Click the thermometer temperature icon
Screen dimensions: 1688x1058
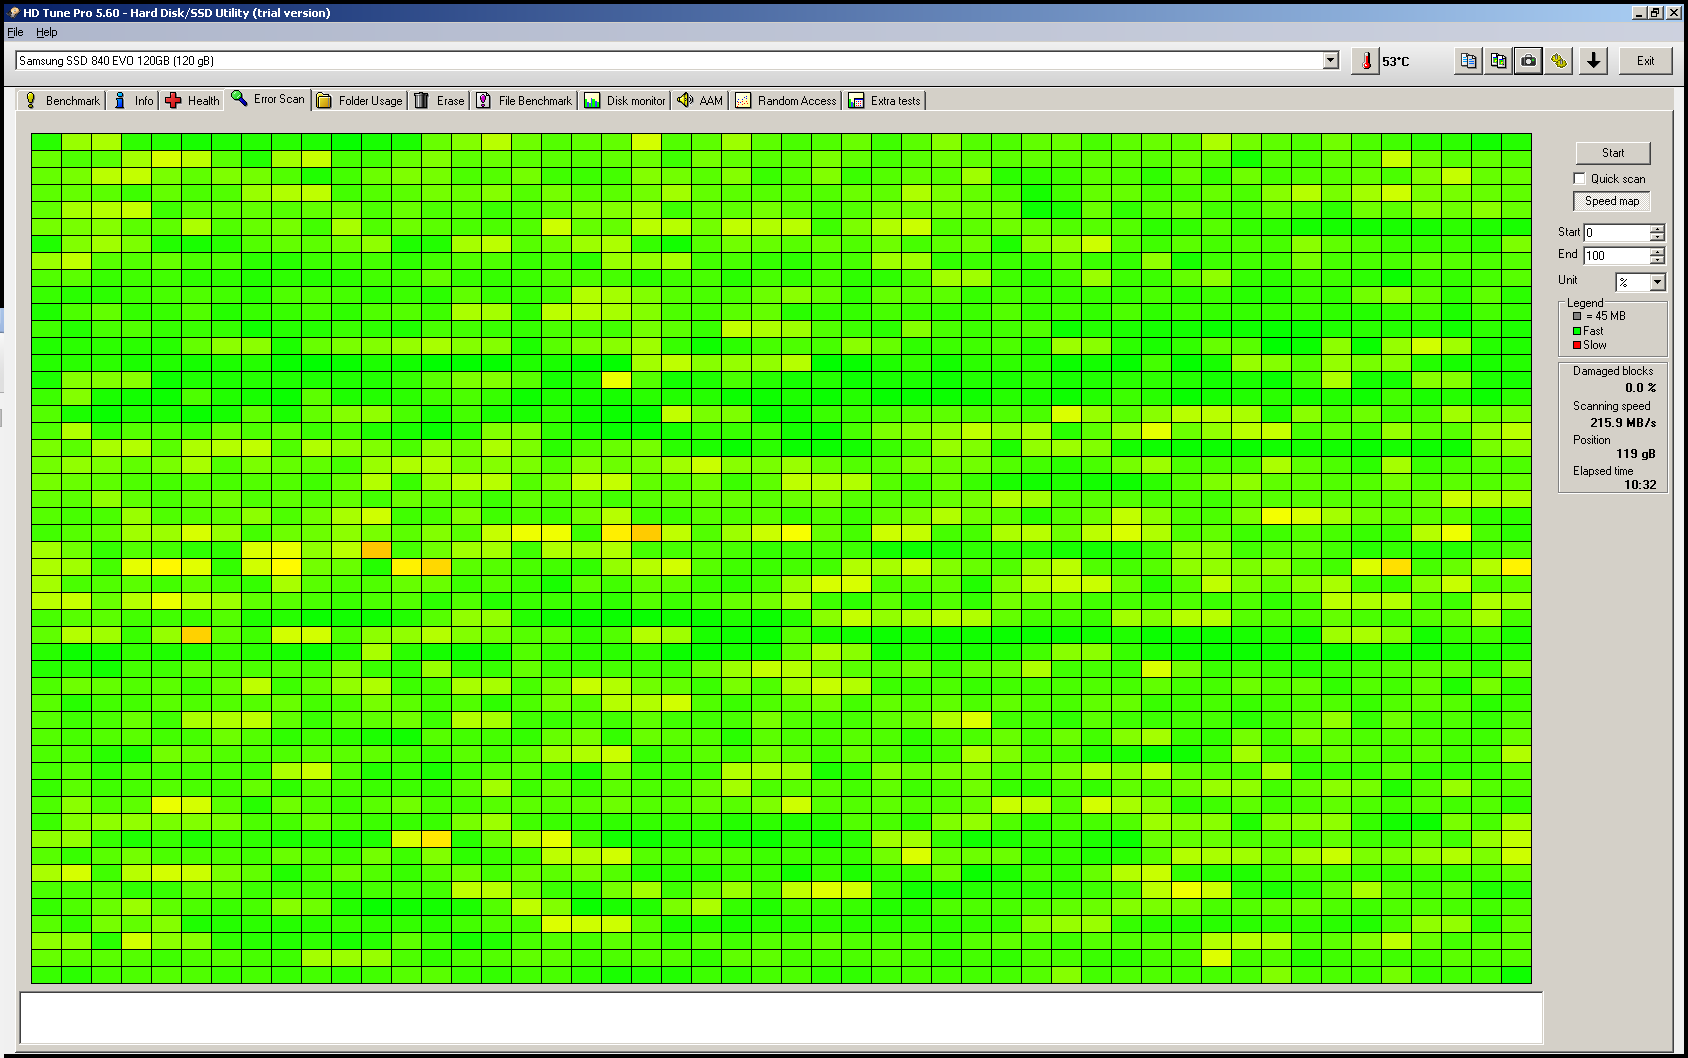tap(1366, 61)
